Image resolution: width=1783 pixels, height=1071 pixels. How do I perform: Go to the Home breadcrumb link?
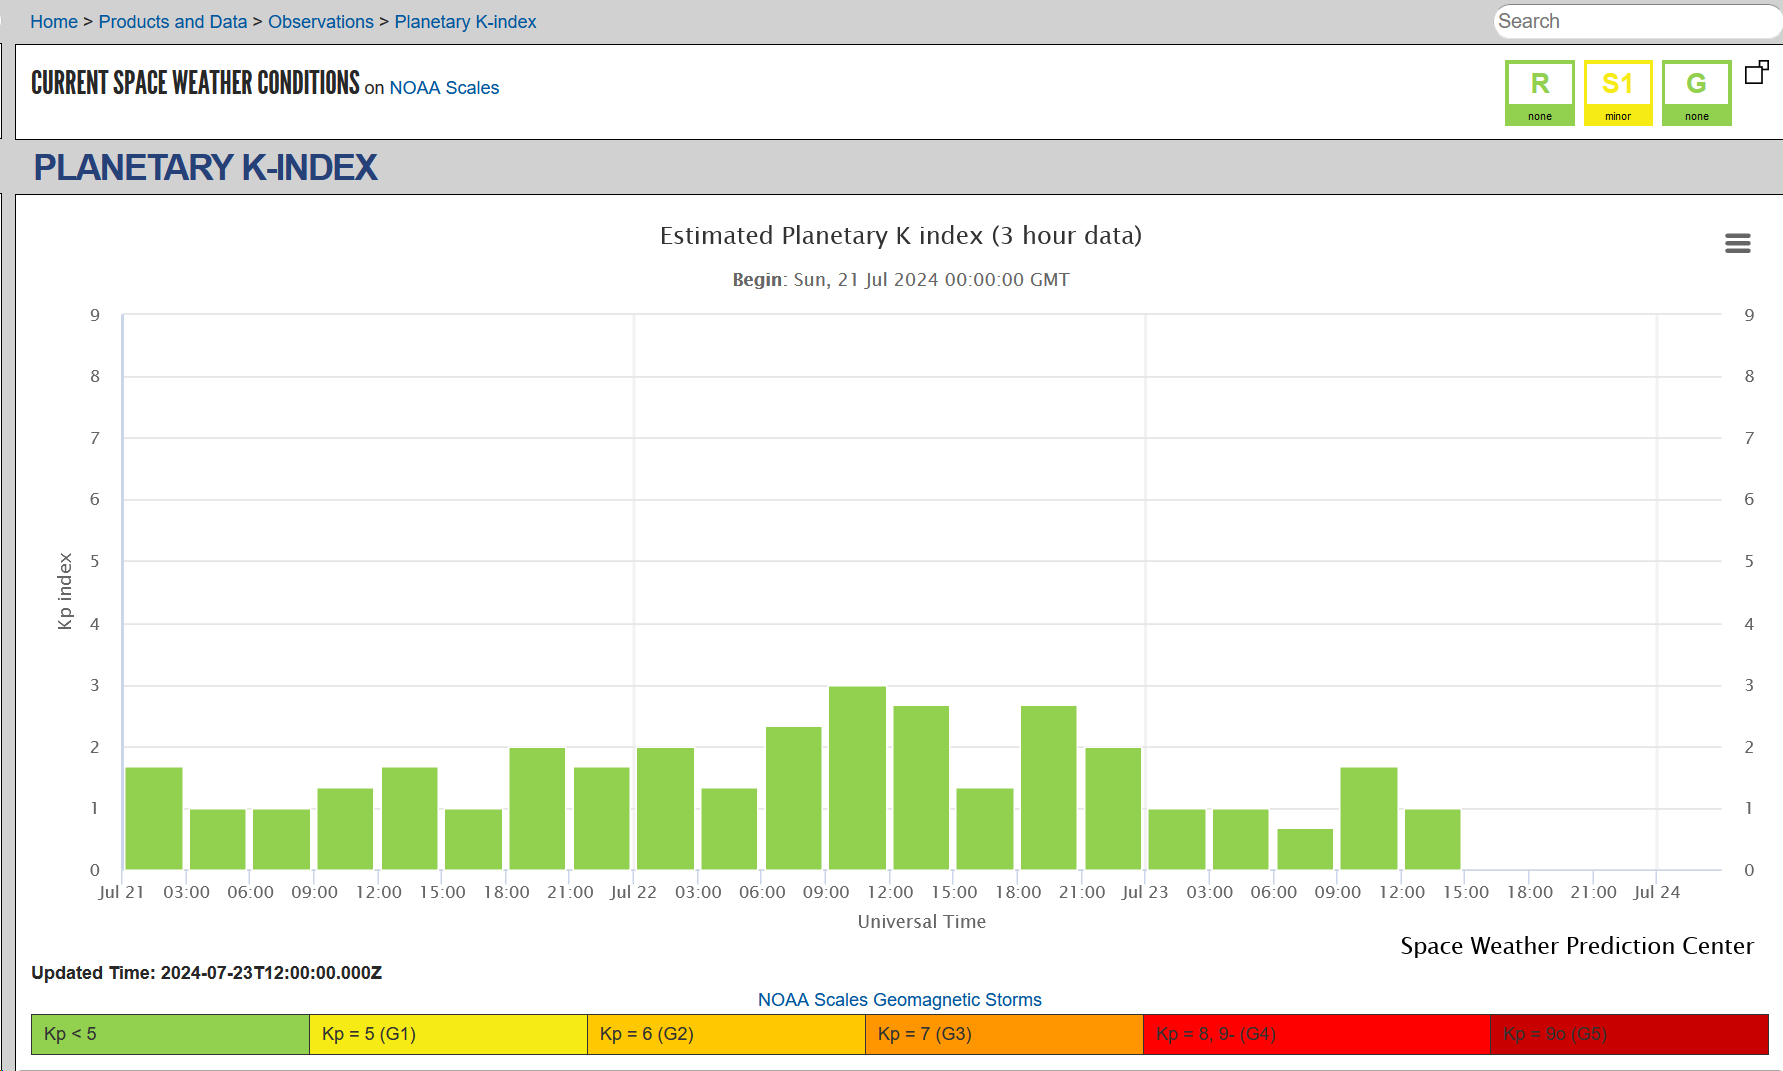tap(54, 22)
